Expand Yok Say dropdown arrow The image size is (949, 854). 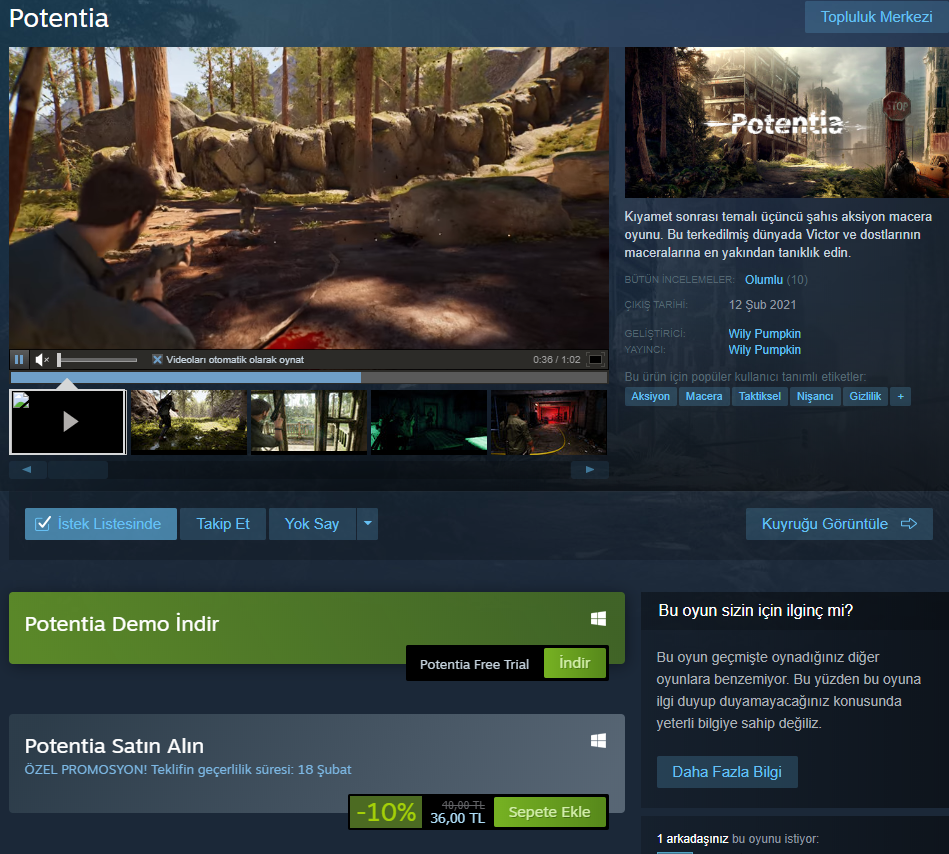click(367, 524)
